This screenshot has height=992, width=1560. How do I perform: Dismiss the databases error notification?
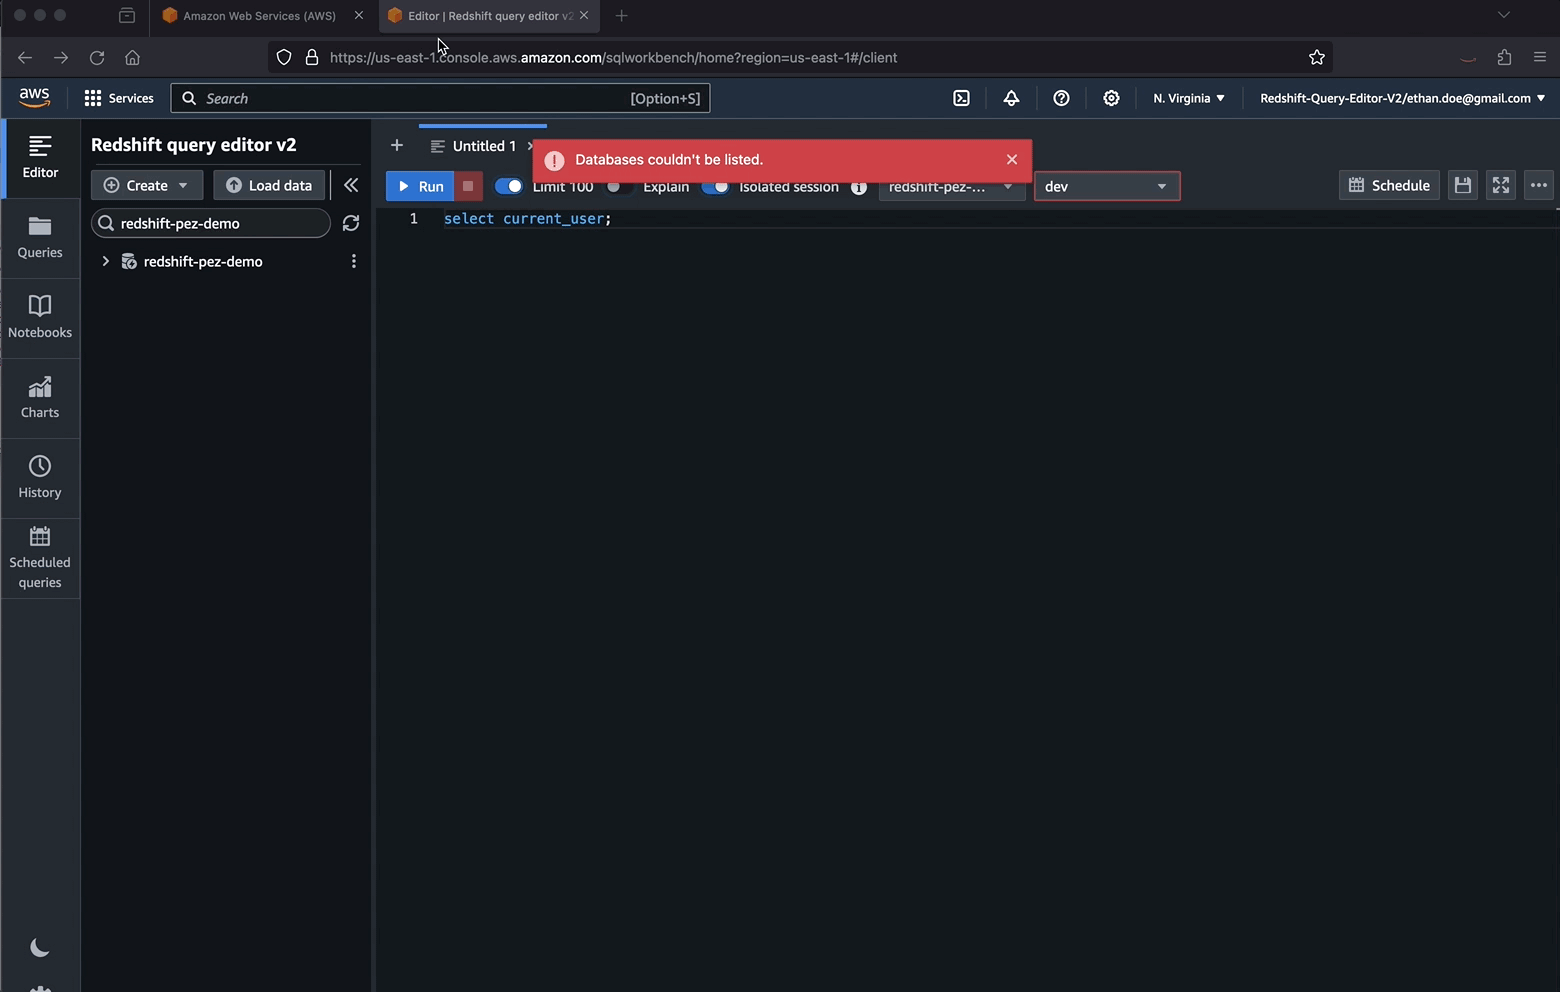(x=1012, y=160)
